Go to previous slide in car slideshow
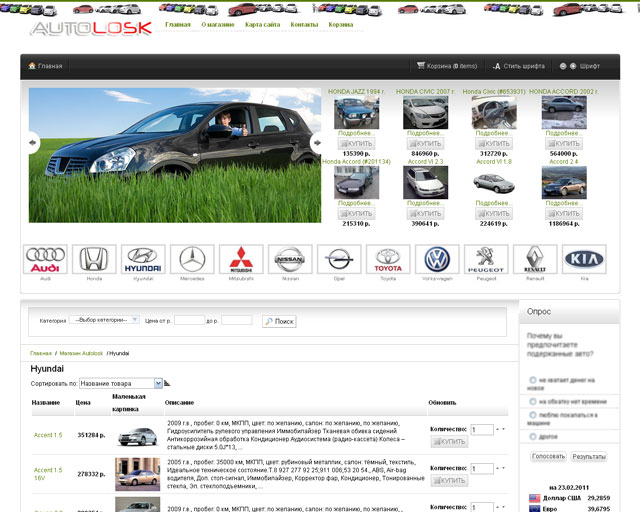 (x=33, y=142)
